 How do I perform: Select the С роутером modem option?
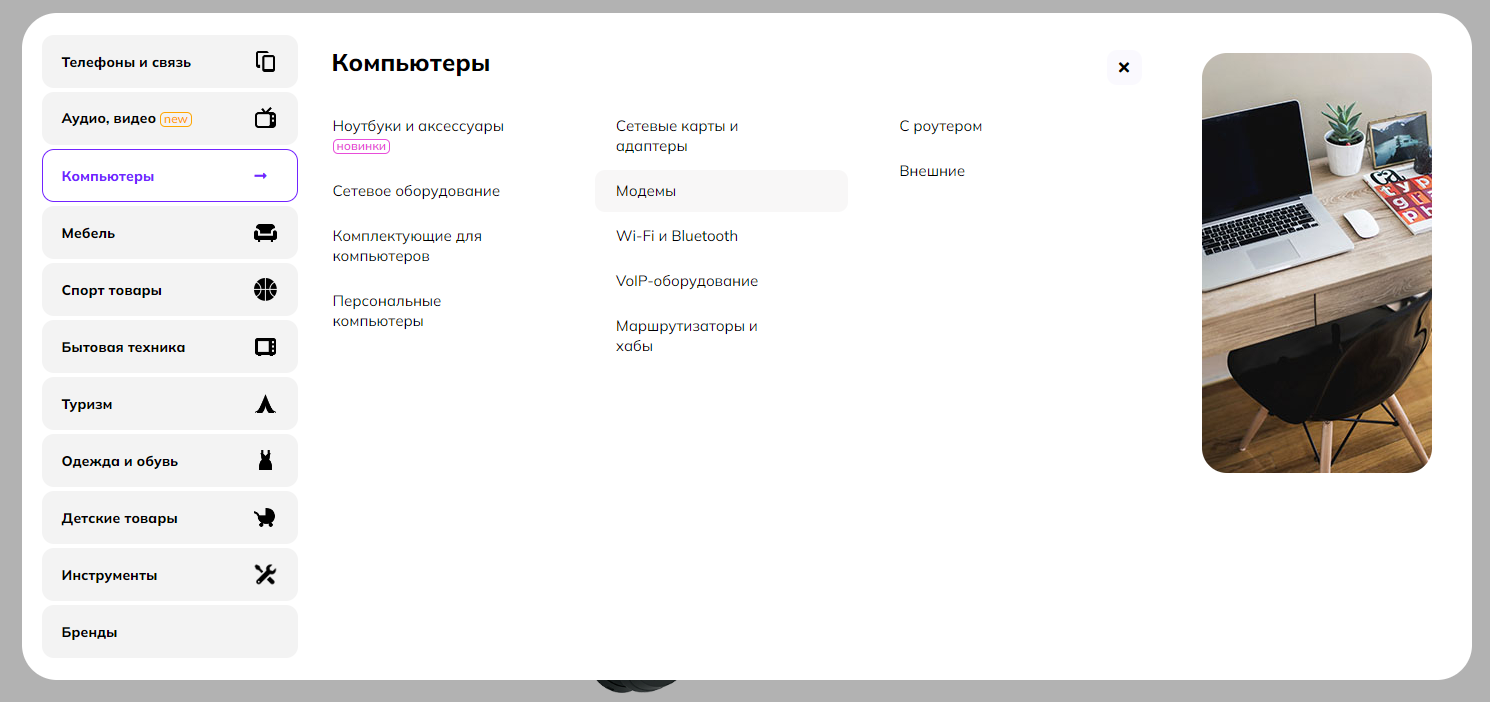[940, 127]
